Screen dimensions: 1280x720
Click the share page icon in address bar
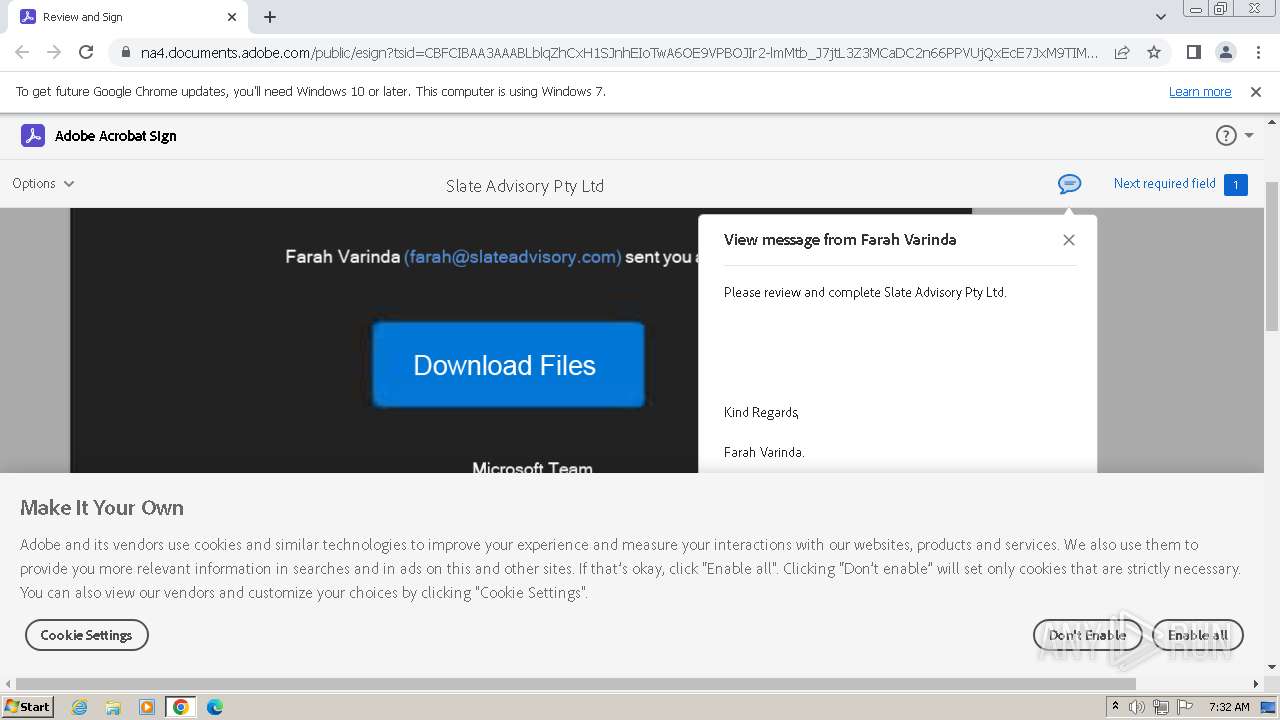[x=1122, y=52]
